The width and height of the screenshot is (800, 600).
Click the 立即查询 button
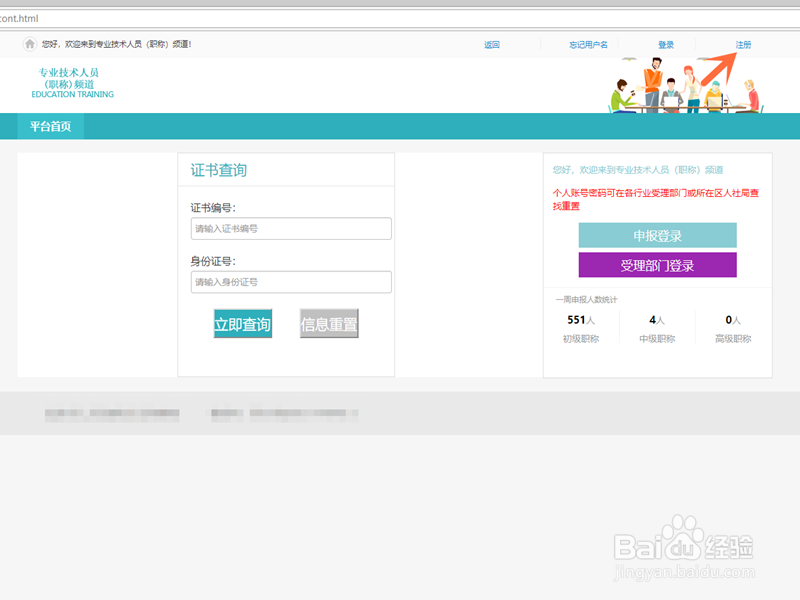pos(242,323)
